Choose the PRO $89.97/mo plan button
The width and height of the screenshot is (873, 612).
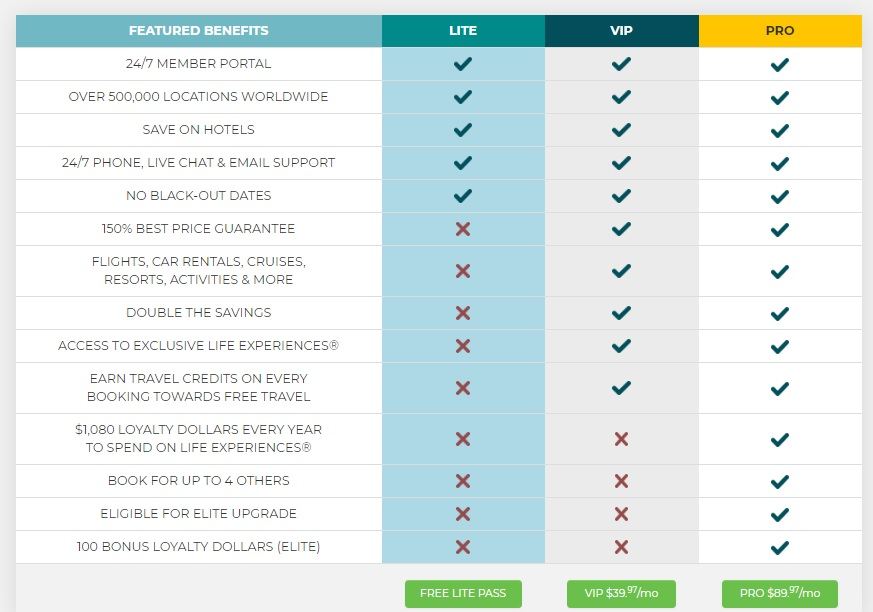[779, 594]
